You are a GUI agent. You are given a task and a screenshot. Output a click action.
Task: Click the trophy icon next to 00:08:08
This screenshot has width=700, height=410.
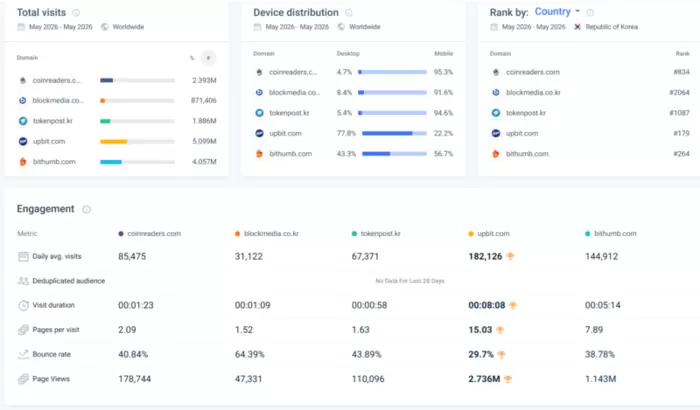(x=513, y=305)
